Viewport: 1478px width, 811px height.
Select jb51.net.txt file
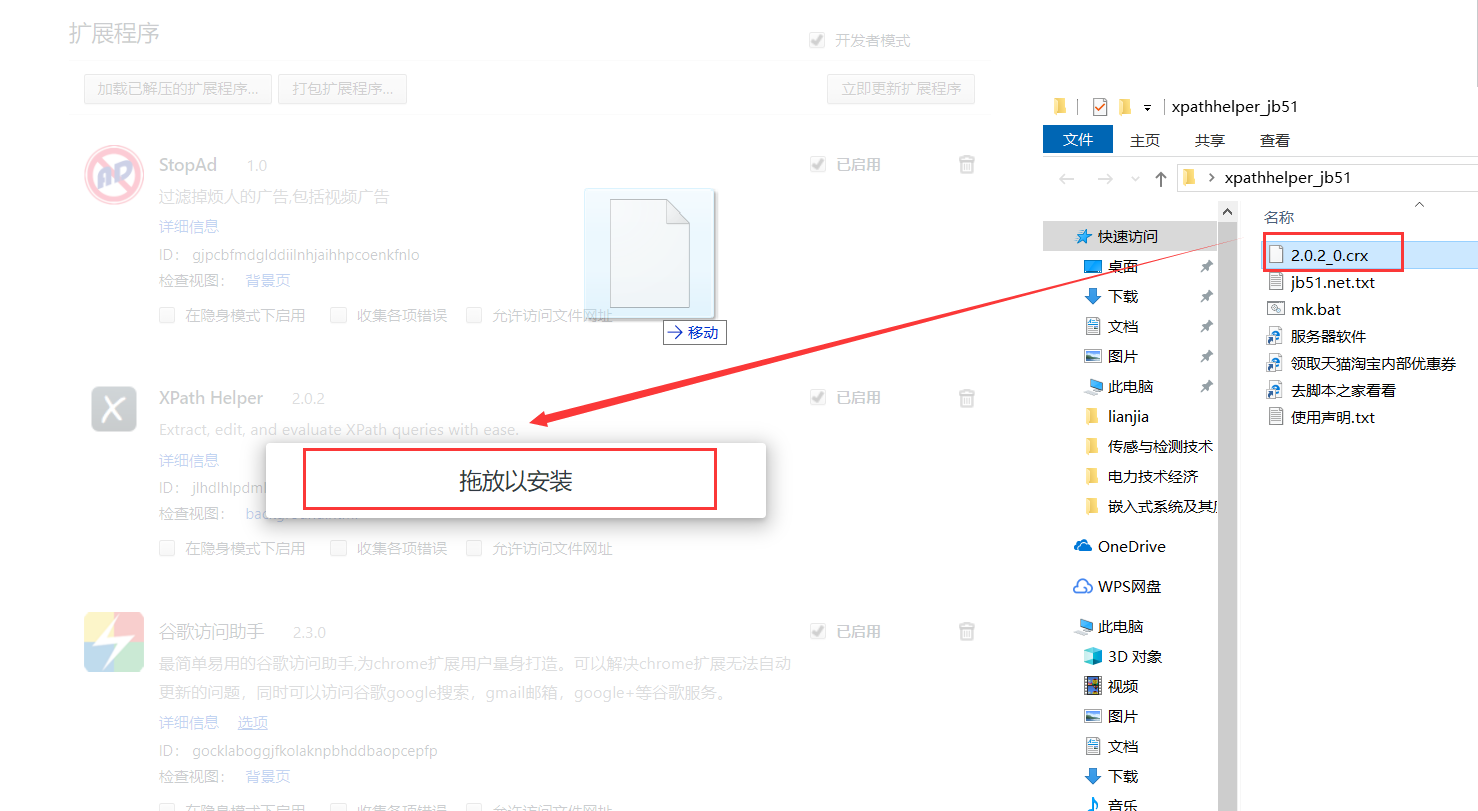click(x=1321, y=282)
